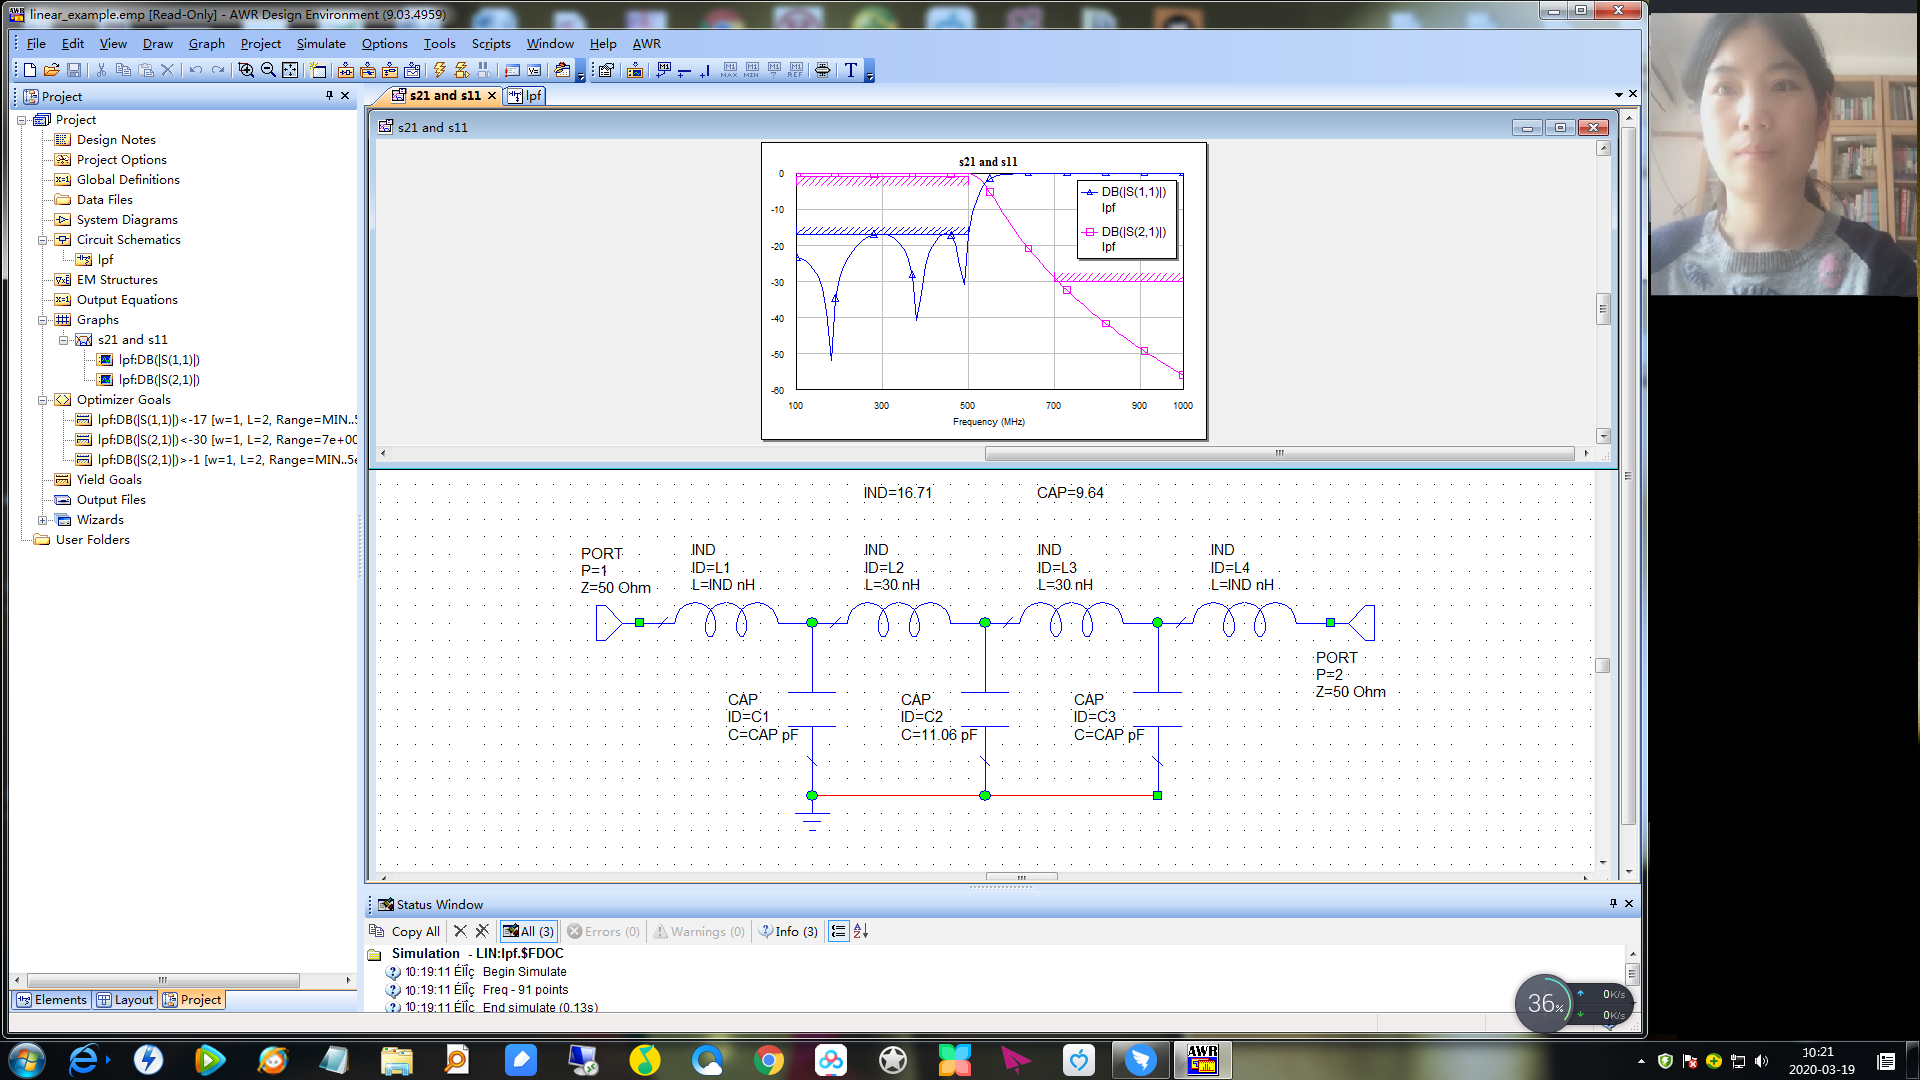Click the Zoom Out magnifier icon

click(268, 70)
